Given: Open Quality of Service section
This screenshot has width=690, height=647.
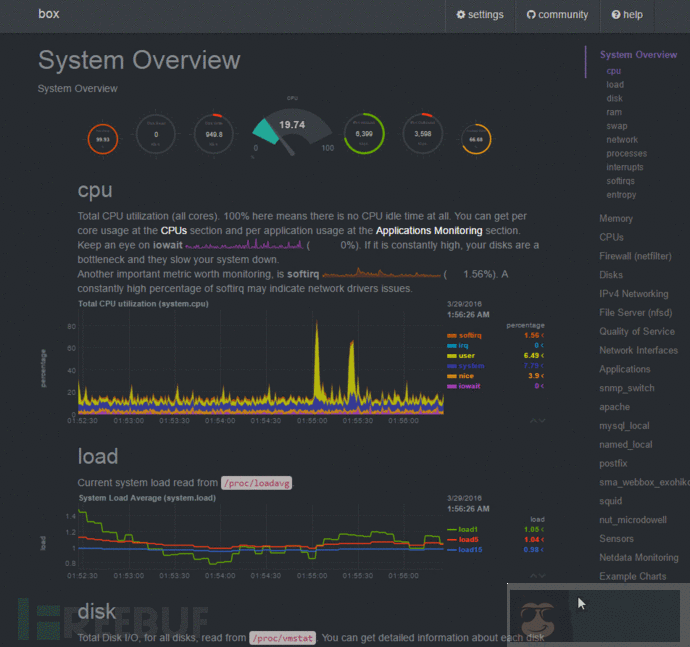Looking at the screenshot, I should [637, 331].
